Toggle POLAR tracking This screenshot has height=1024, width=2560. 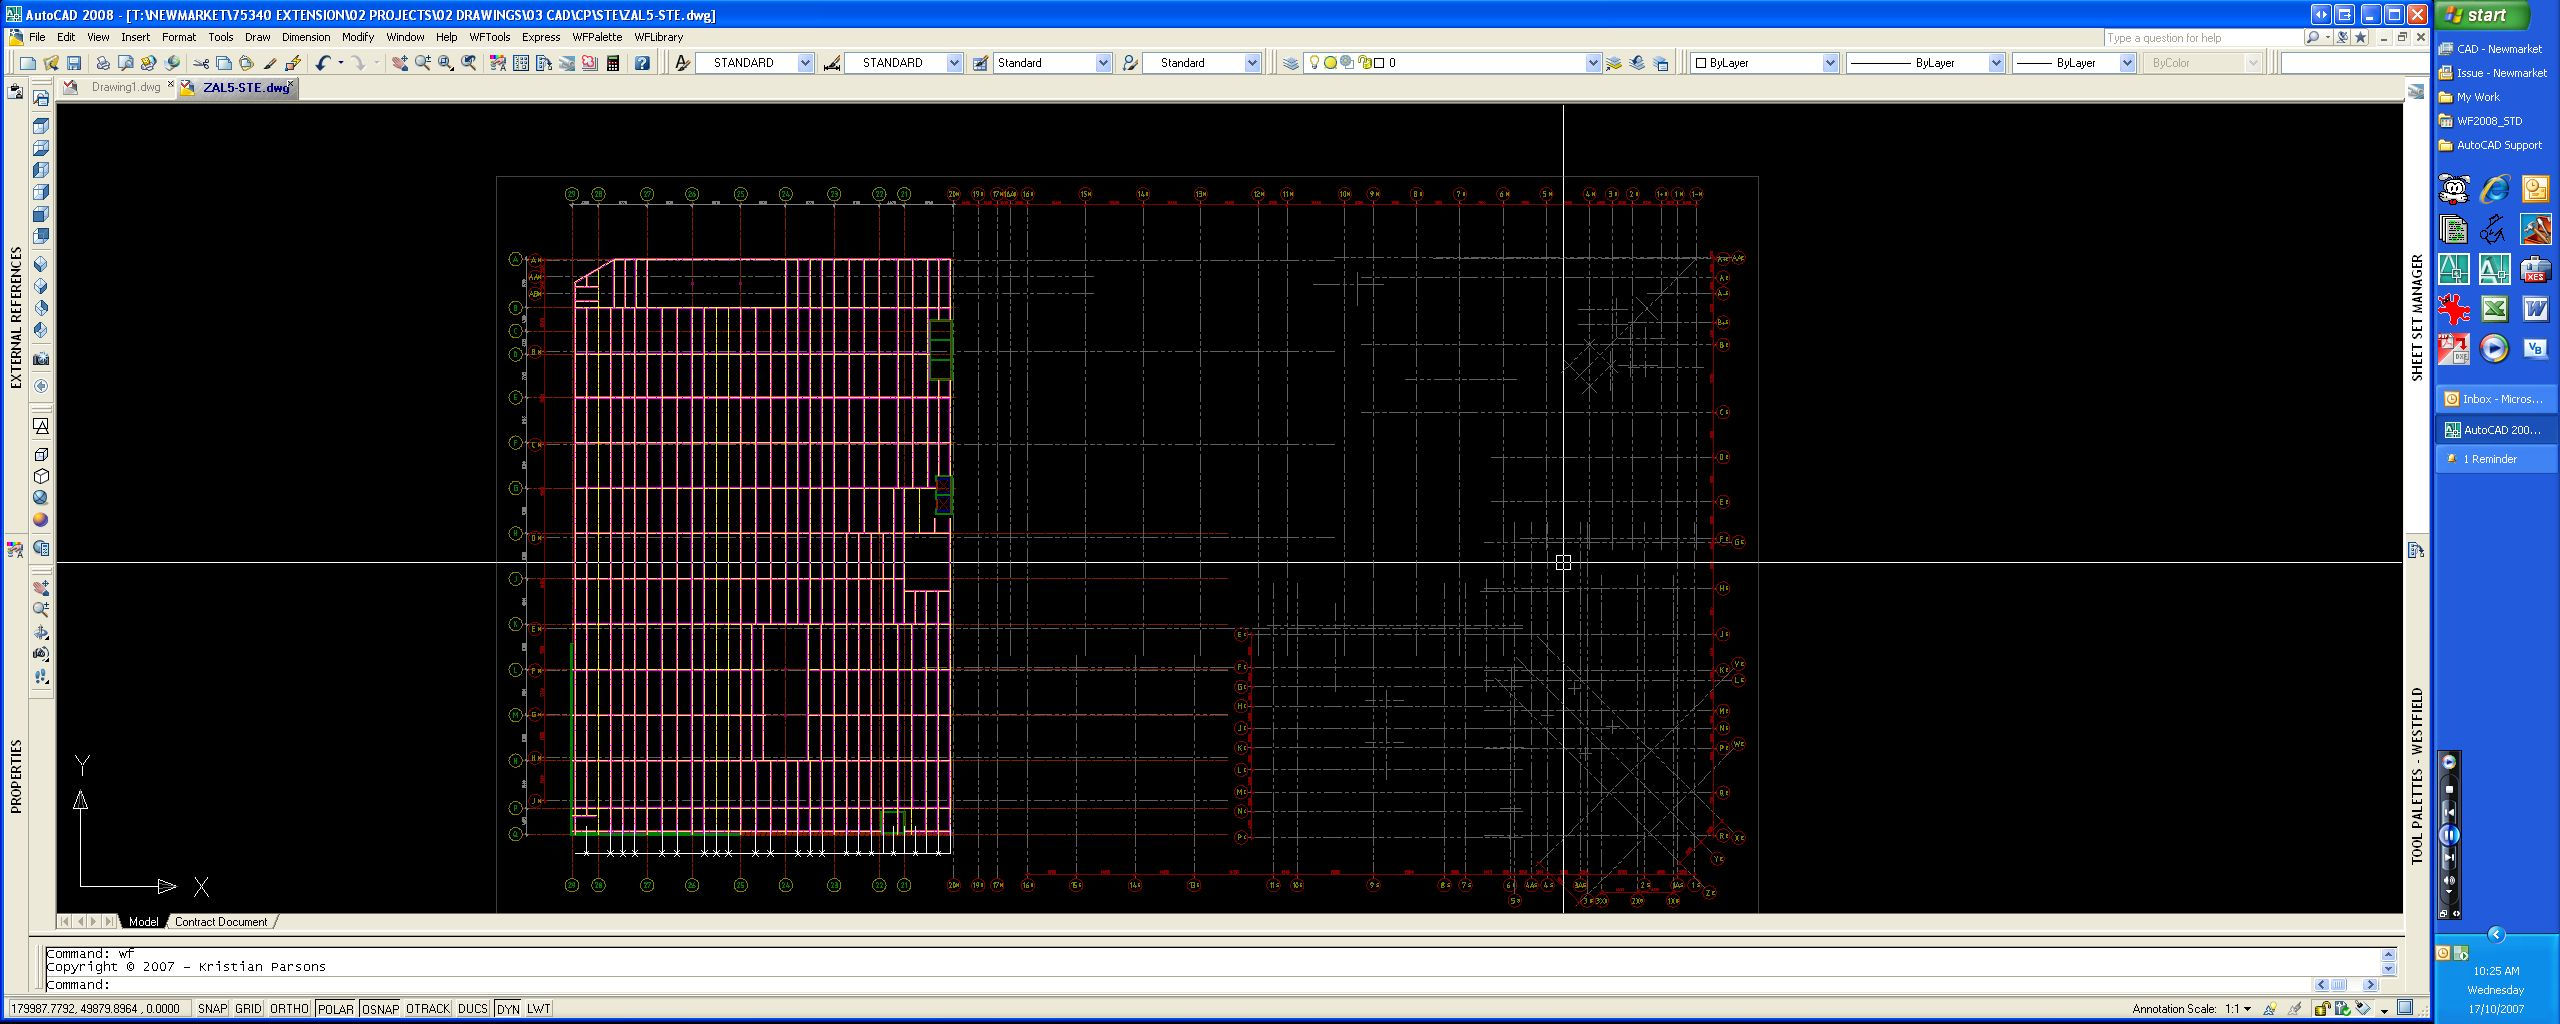(336, 1008)
